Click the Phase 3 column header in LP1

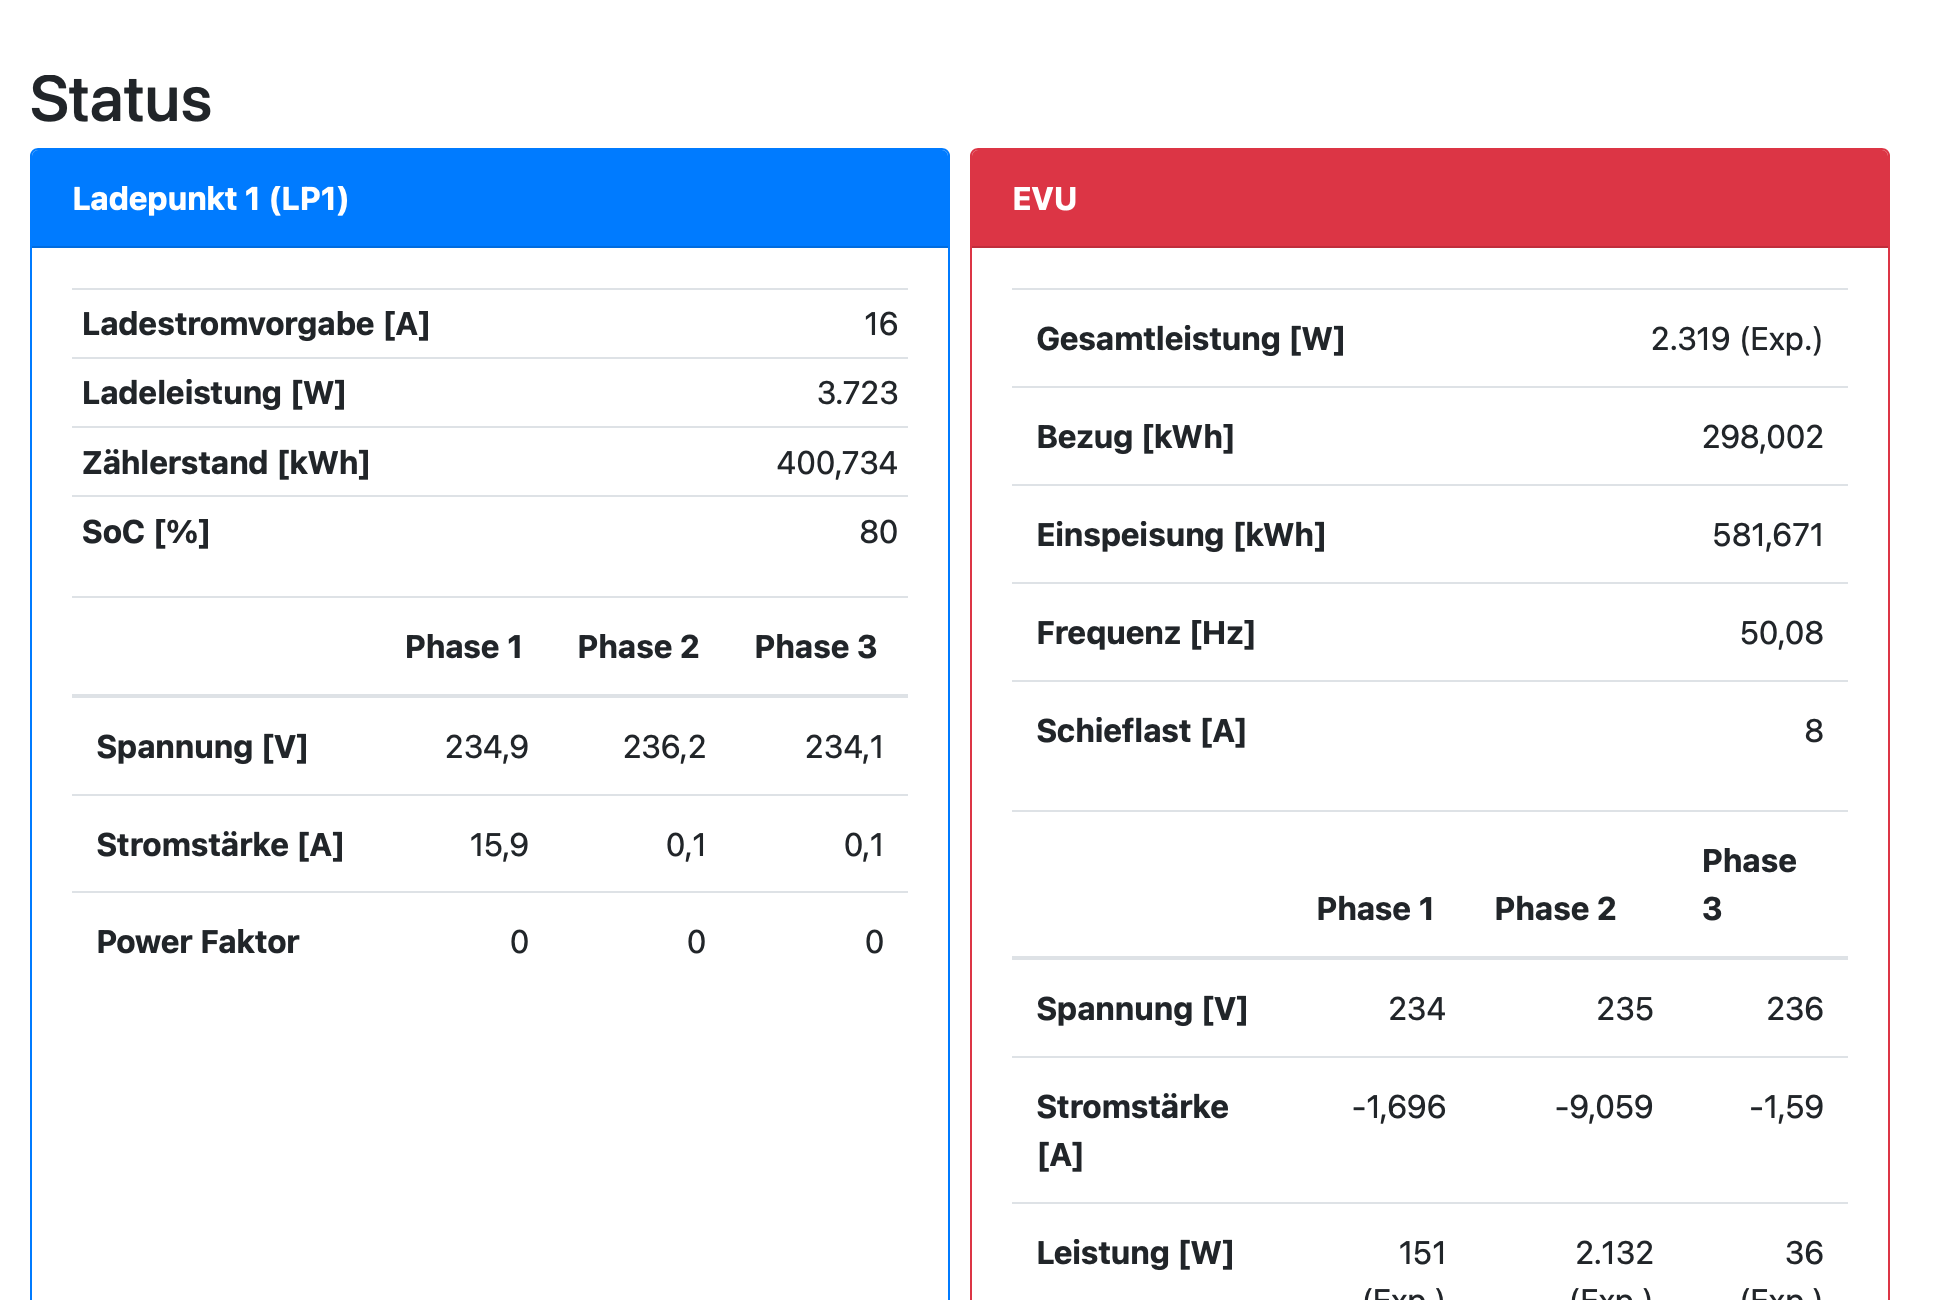pos(815,647)
